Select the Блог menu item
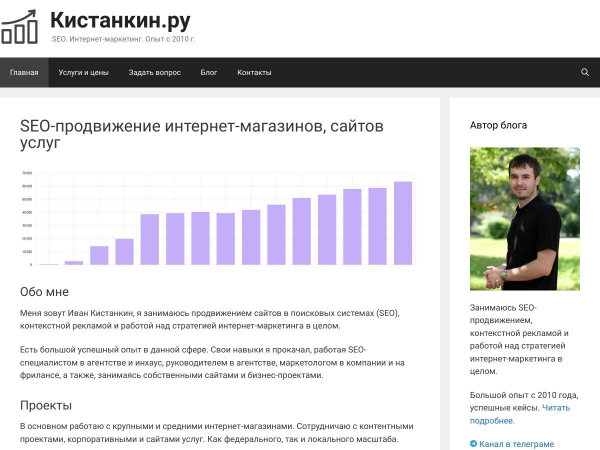 pos(209,72)
